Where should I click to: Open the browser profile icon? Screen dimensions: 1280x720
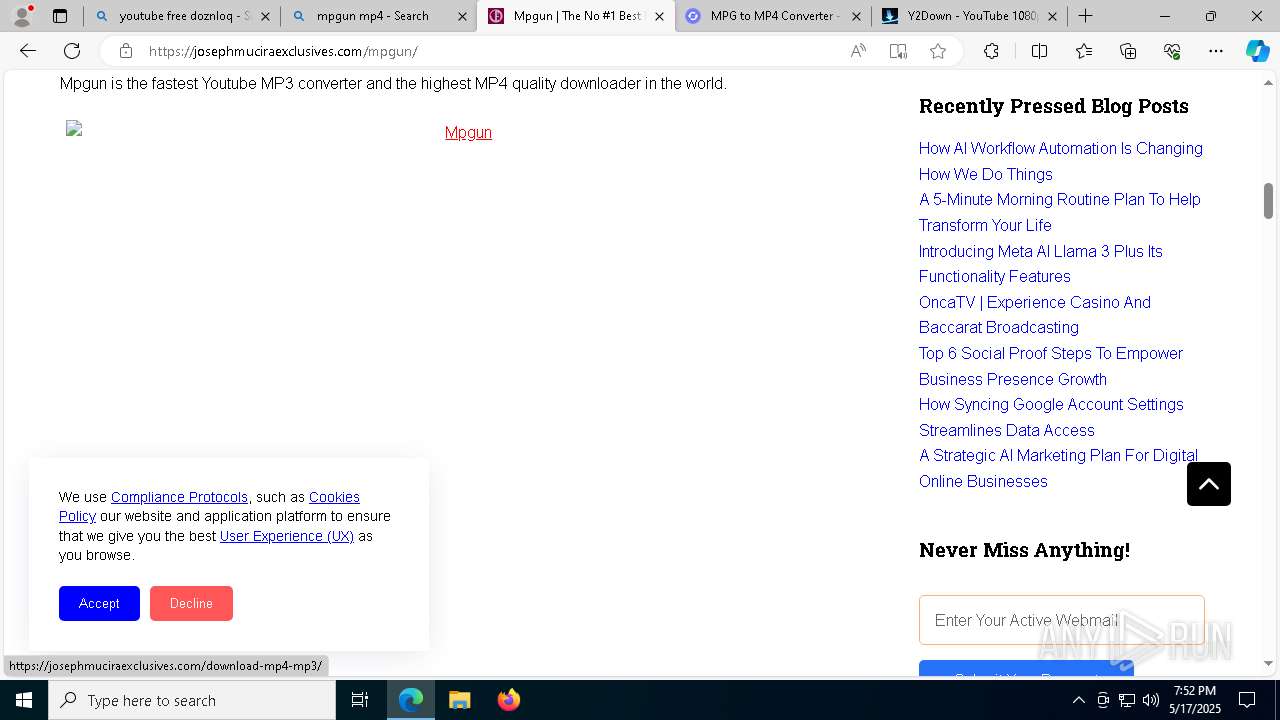pyautogui.click(x=22, y=16)
